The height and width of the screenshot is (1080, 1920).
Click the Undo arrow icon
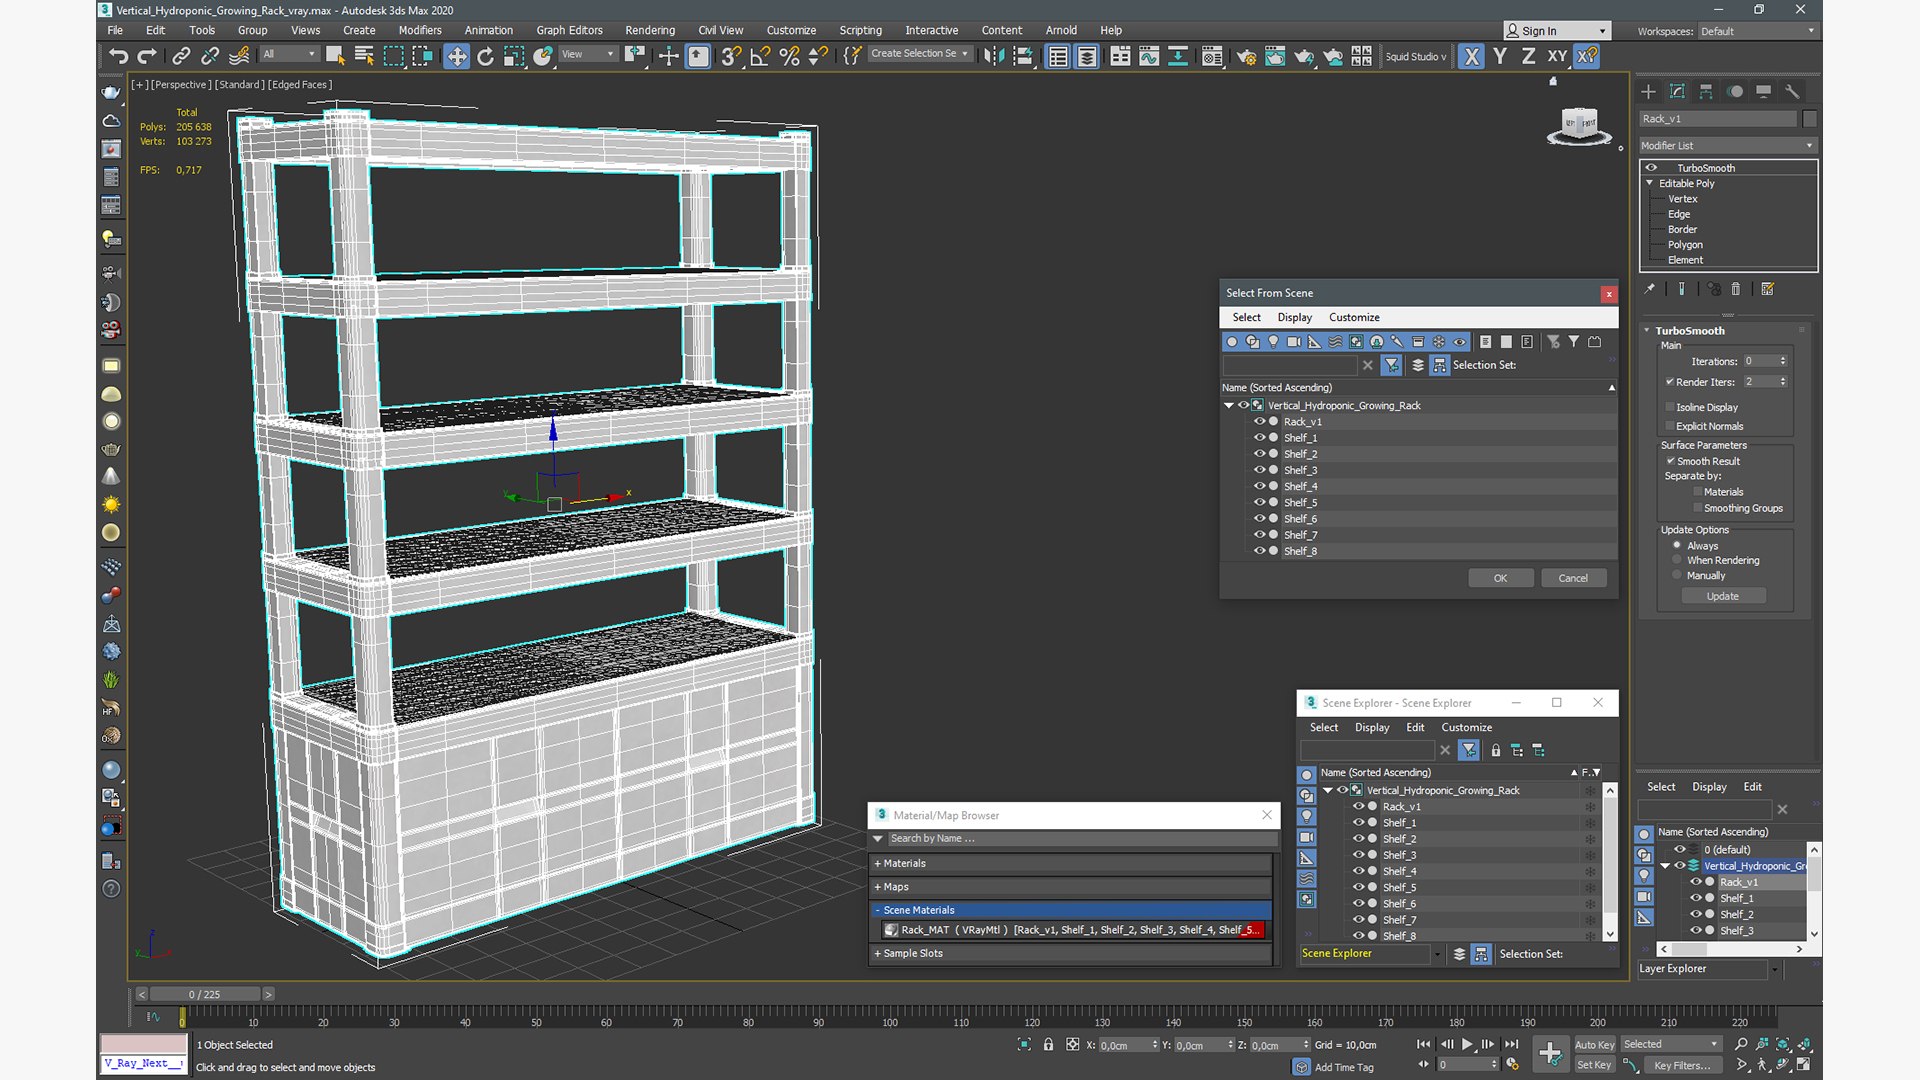(118, 56)
